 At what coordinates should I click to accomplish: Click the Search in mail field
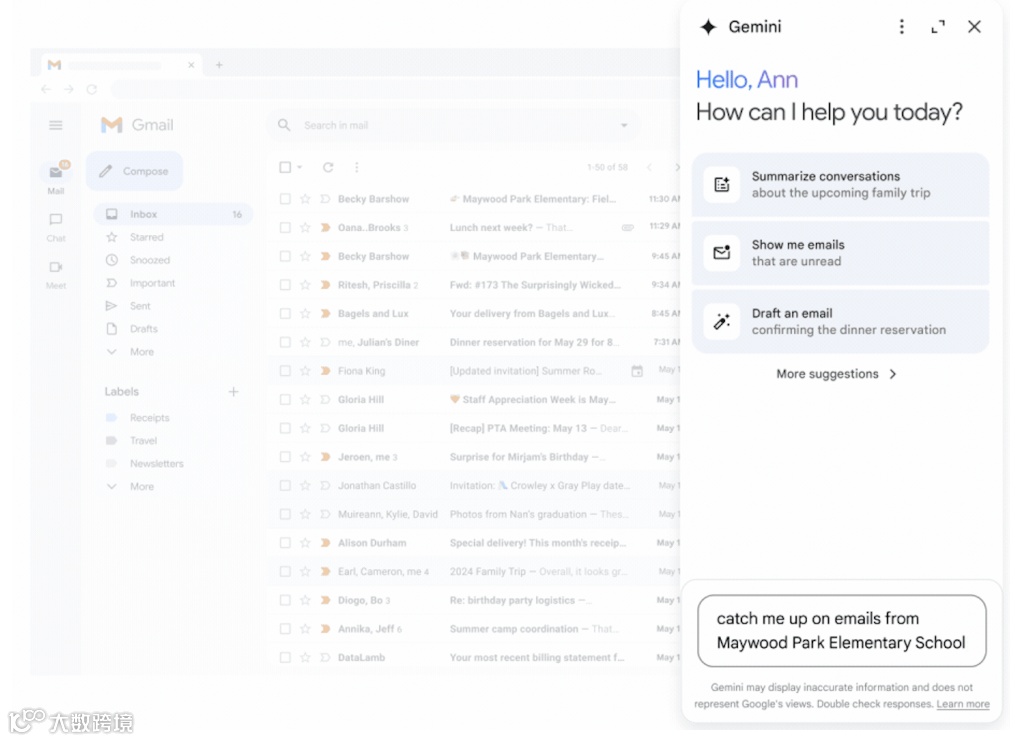452,125
